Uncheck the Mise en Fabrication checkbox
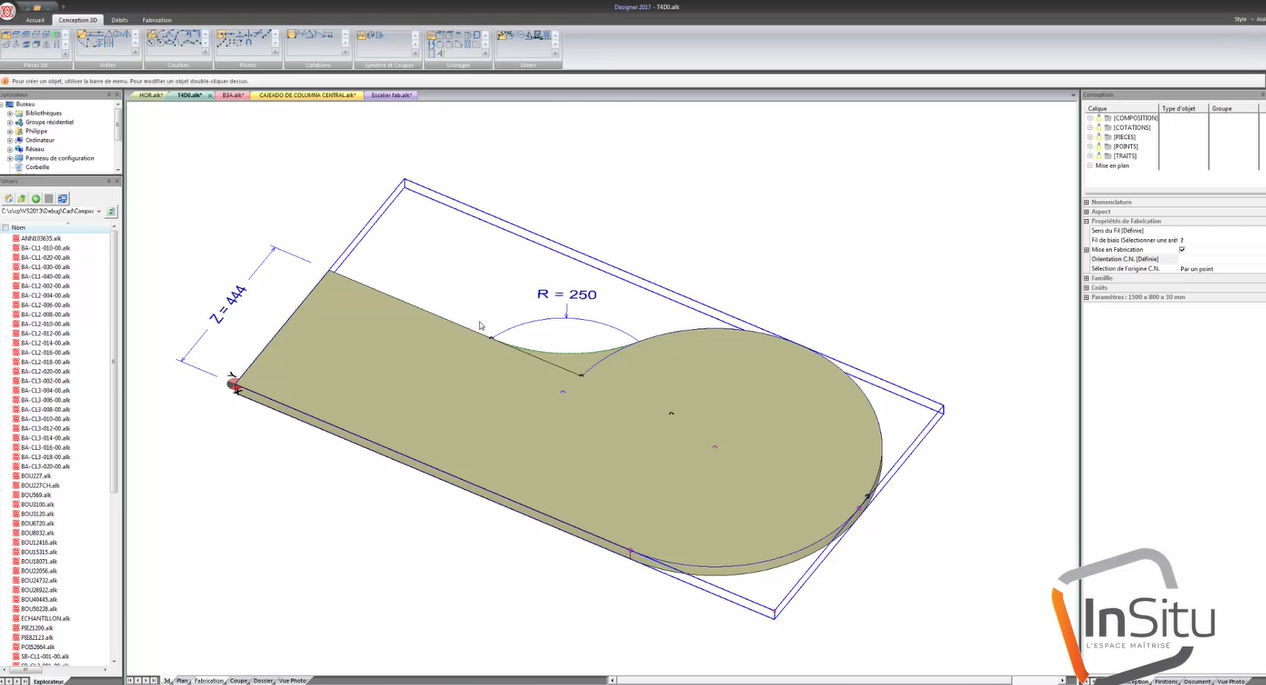Image resolution: width=1266 pixels, height=685 pixels. [1182, 250]
